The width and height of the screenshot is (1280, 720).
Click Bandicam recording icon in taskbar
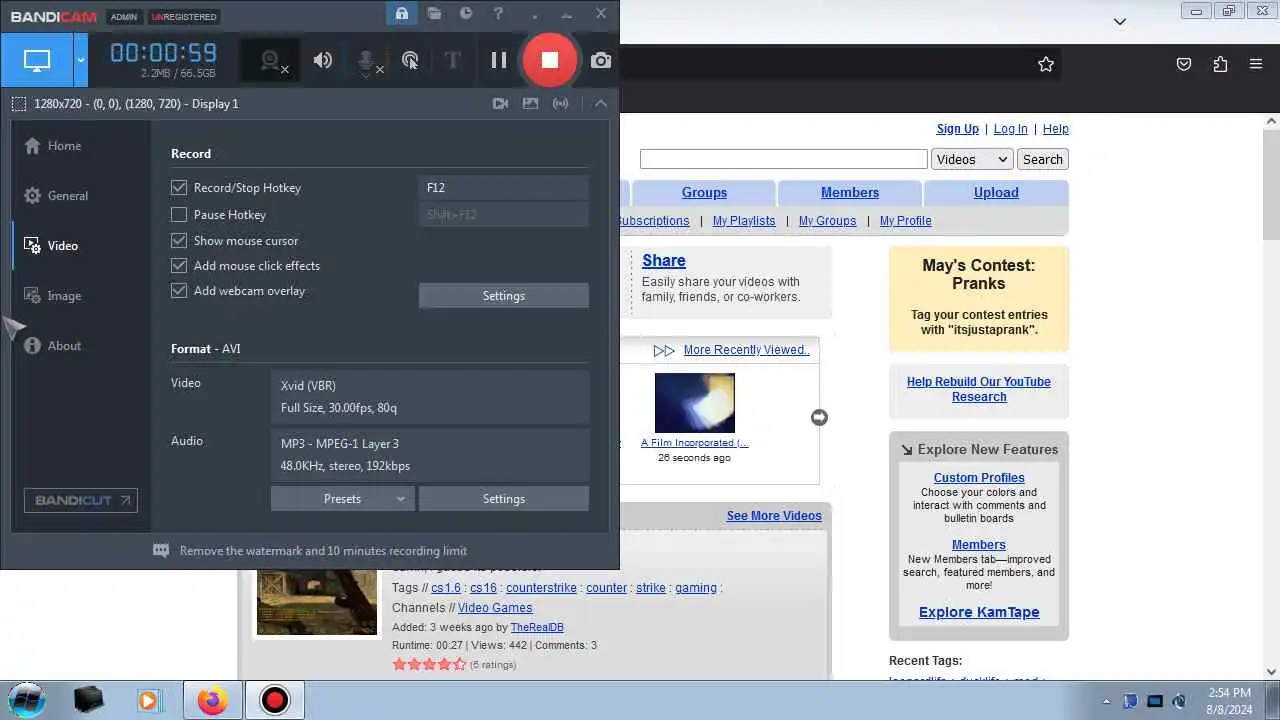274,701
